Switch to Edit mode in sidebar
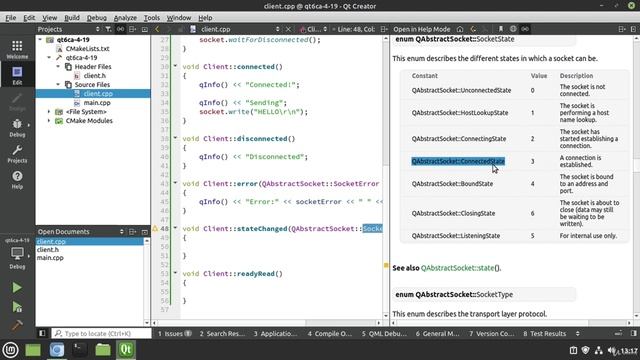 pos(17,76)
